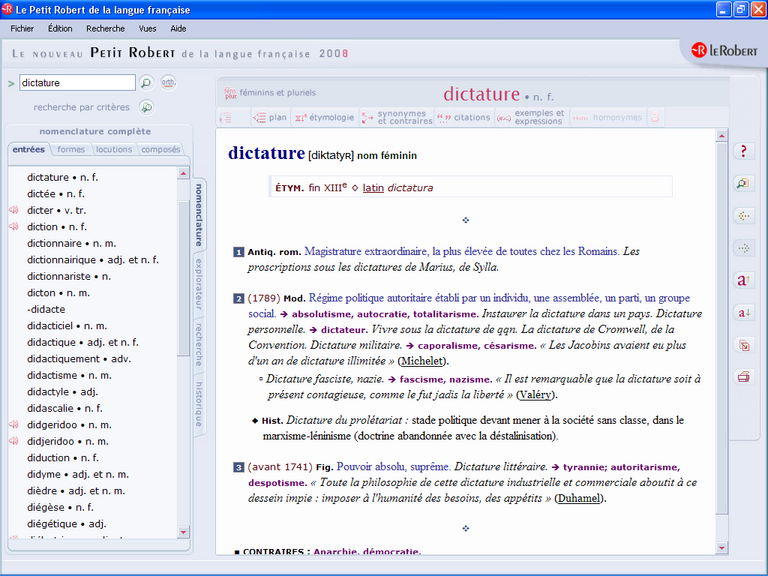Select entry diduction in the list
Image resolution: width=768 pixels, height=576 pixels.
[63, 458]
